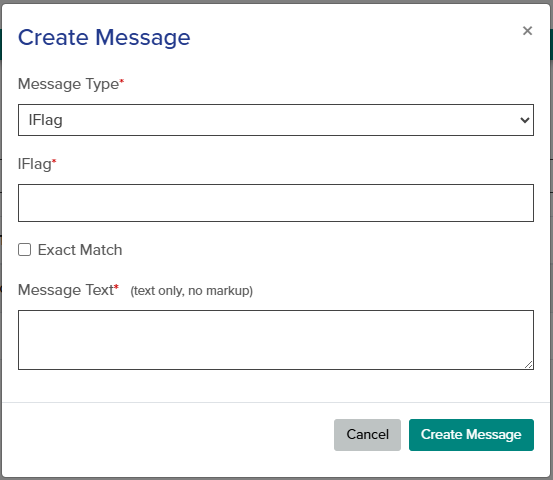Image resolution: width=553 pixels, height=480 pixels.
Task: Click the 'Message Type' field label
Action: [68, 84]
